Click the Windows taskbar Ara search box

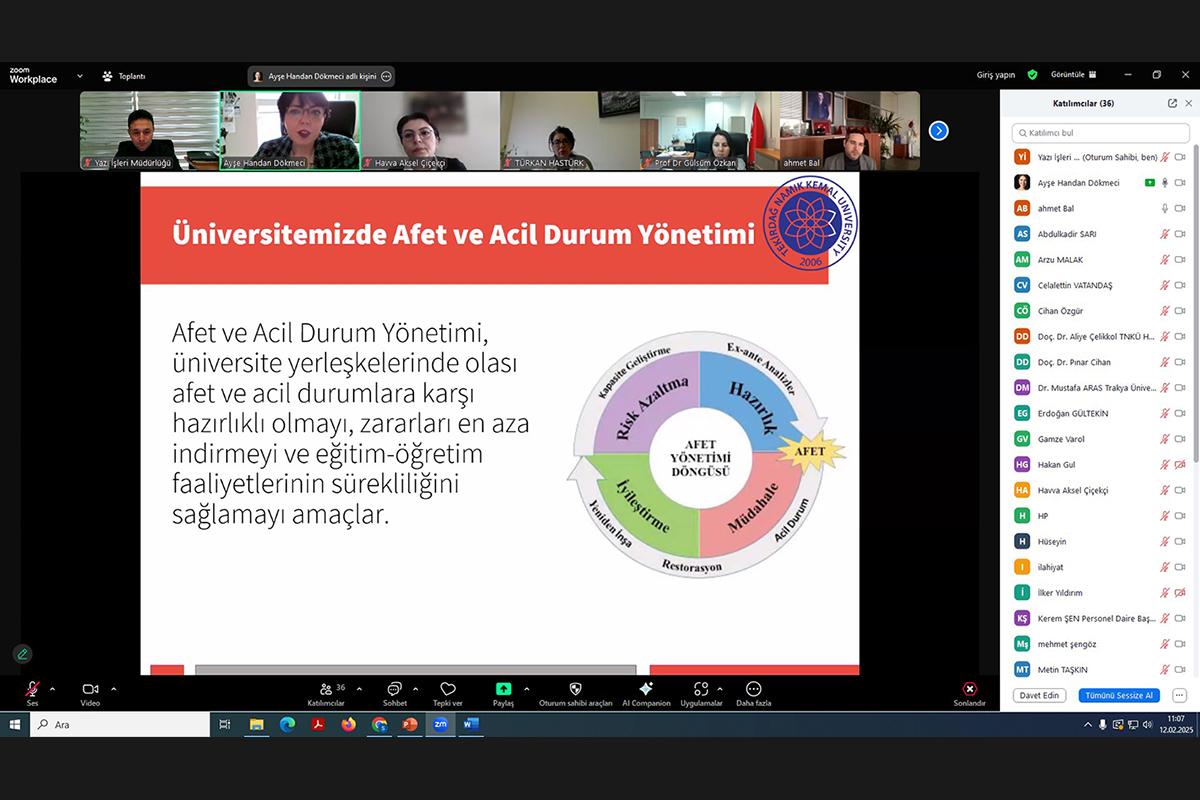pos(119,724)
